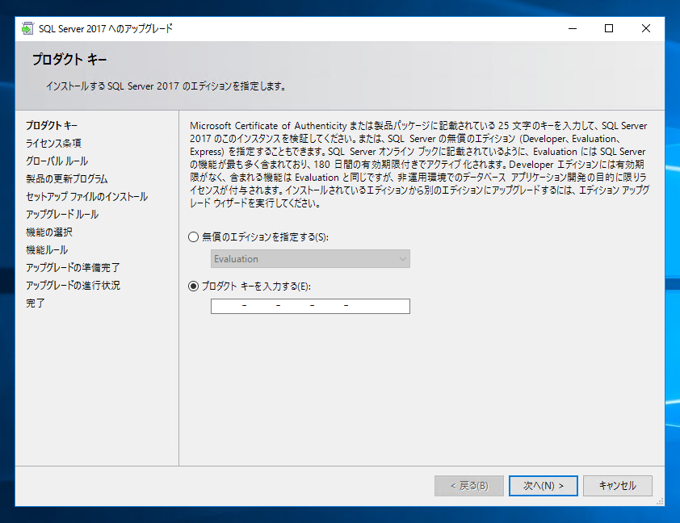This screenshot has height=523, width=680.
Task: Select the enter product key radio button
Action: pyautogui.click(x=193, y=286)
